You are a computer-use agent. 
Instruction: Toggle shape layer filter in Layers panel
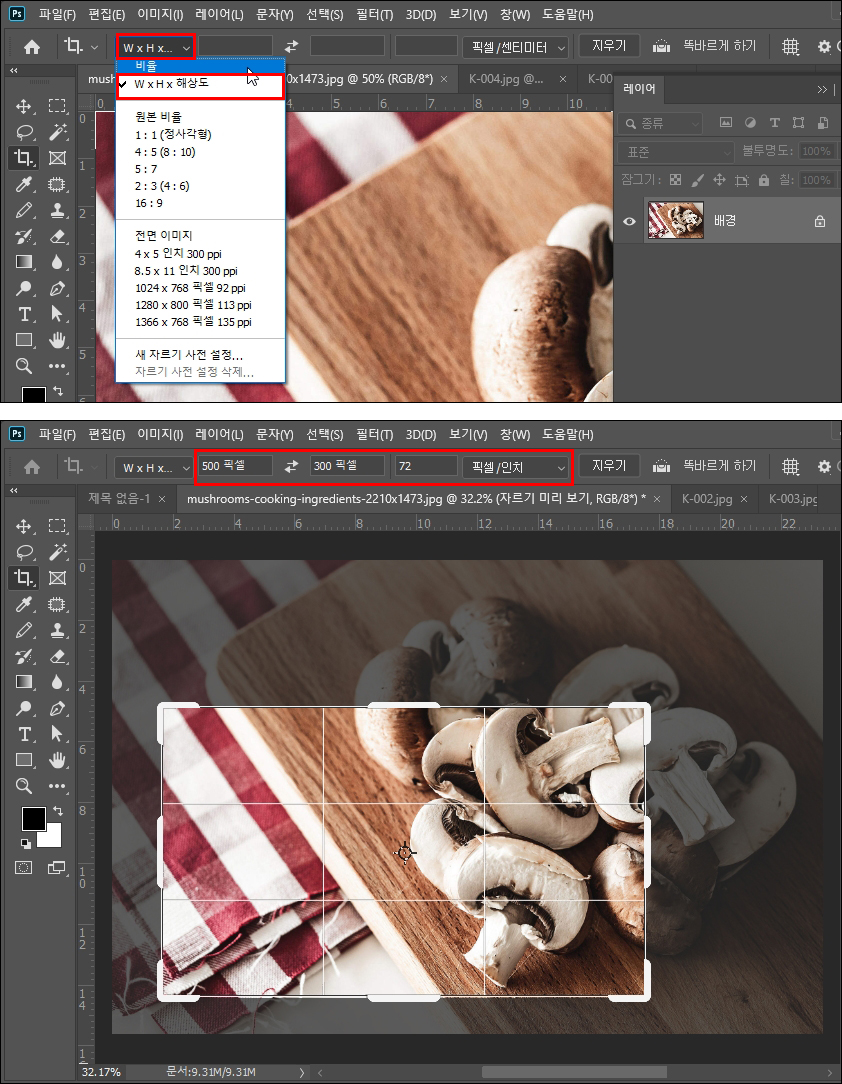(798, 122)
